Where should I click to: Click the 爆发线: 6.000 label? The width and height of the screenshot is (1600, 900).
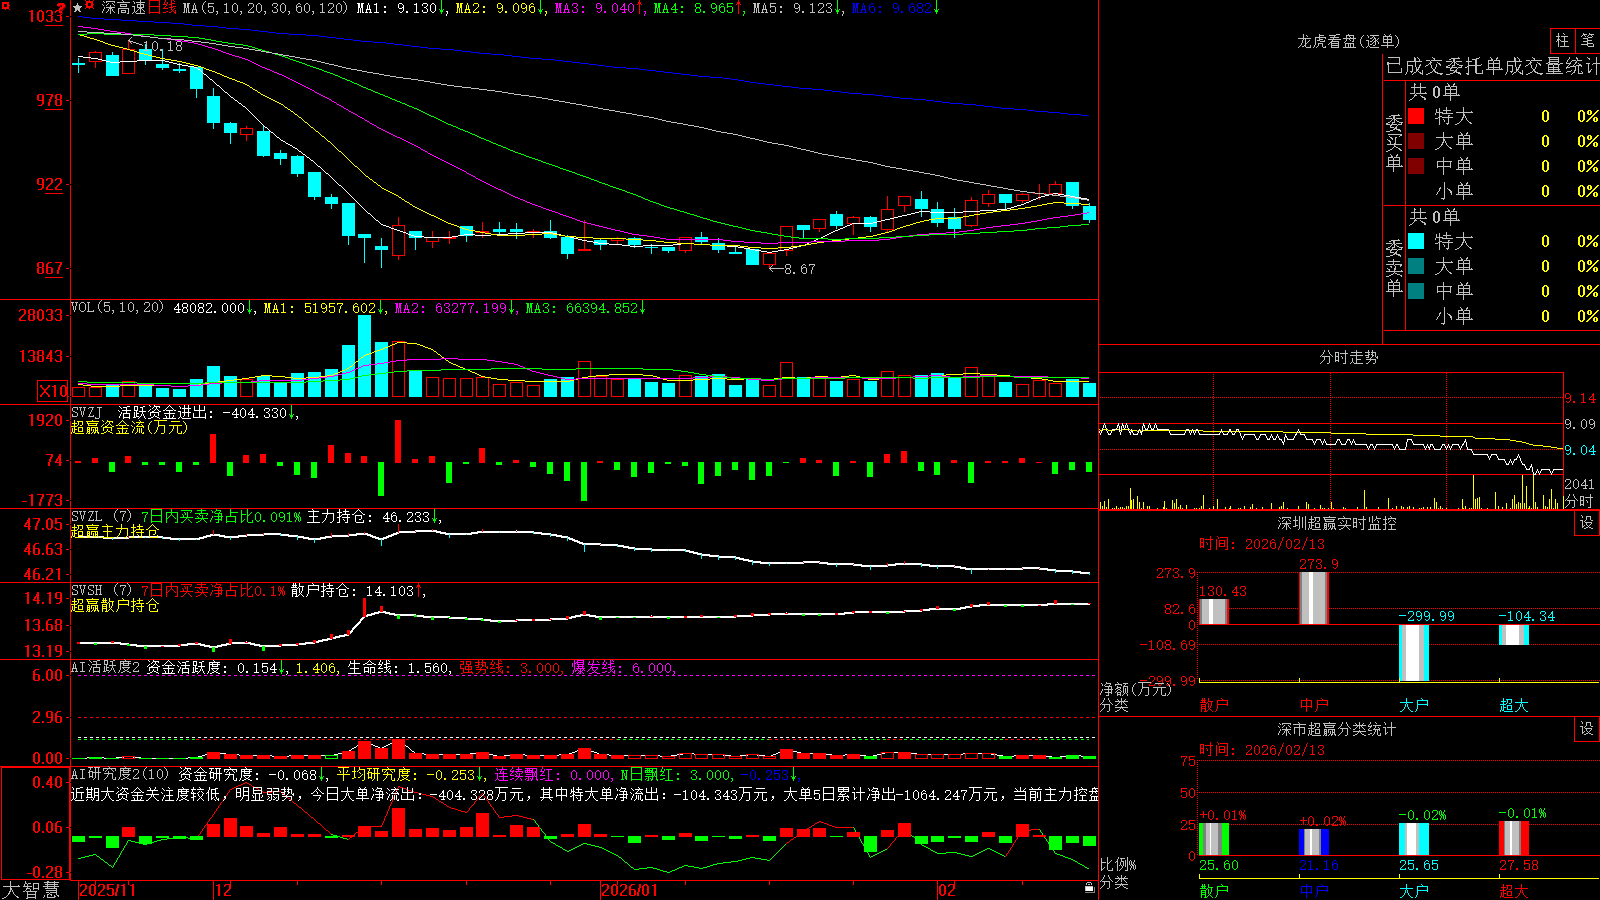[x=622, y=668]
